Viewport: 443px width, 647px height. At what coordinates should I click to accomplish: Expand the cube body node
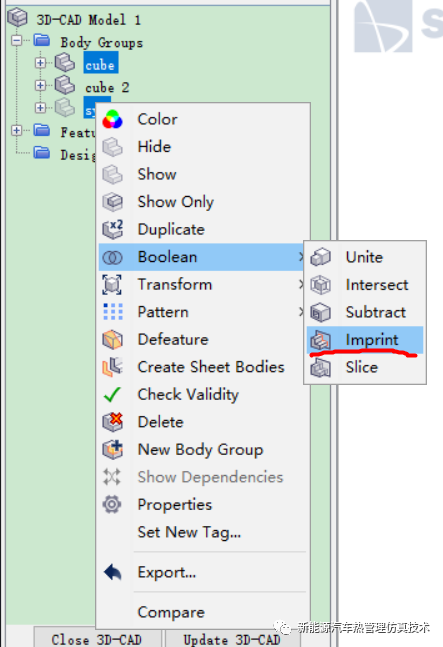click(40, 63)
